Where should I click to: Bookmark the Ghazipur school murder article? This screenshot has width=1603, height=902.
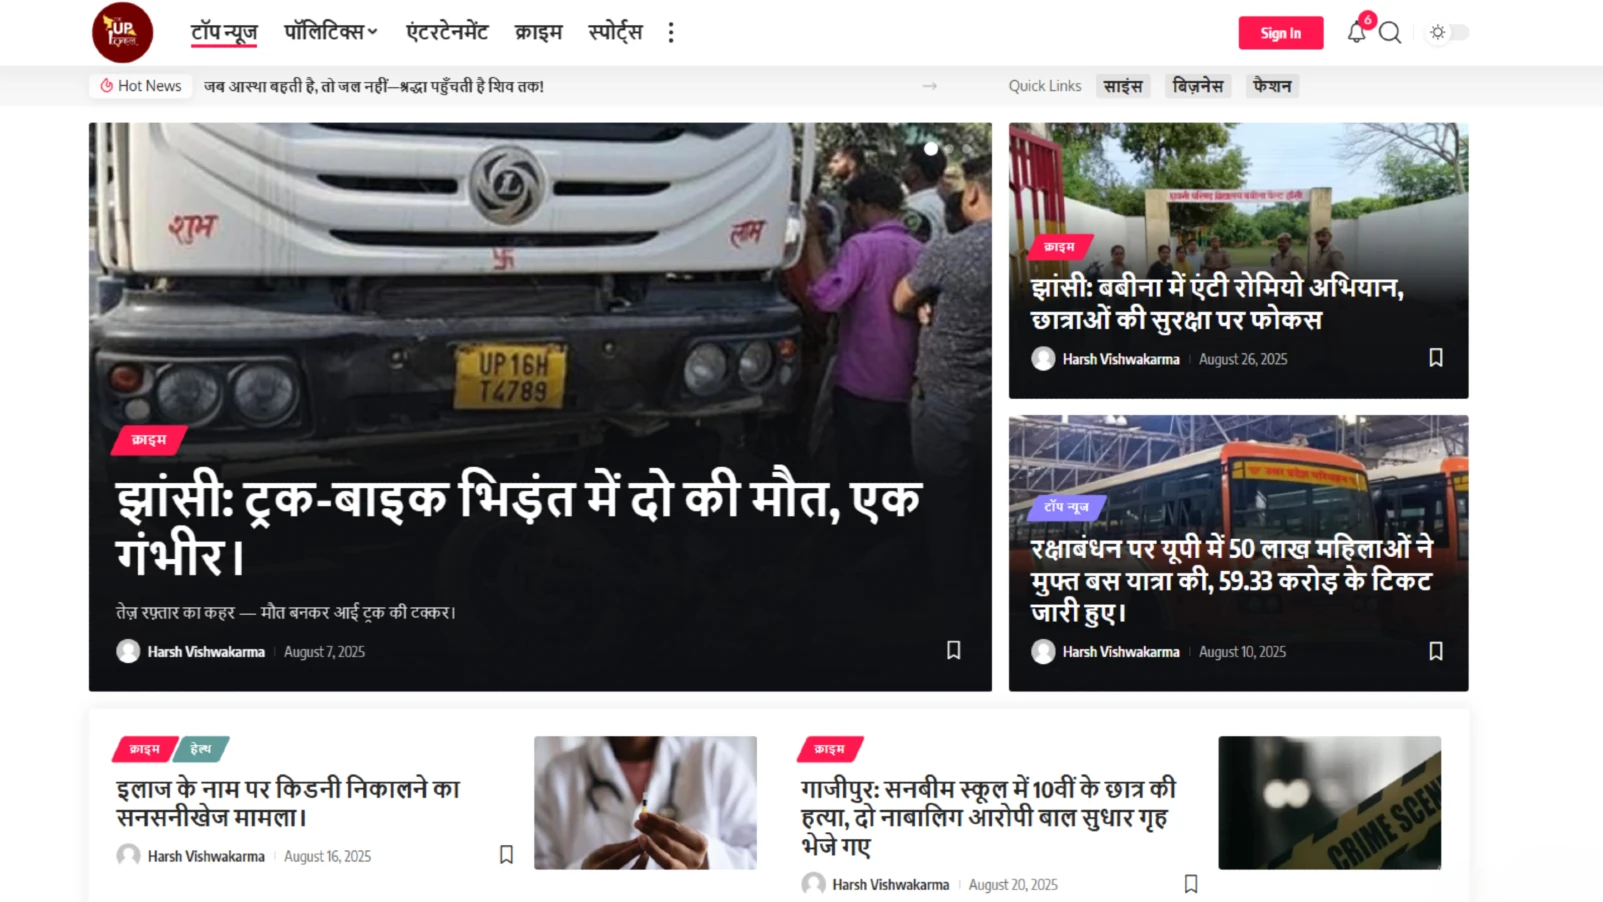click(x=1190, y=884)
